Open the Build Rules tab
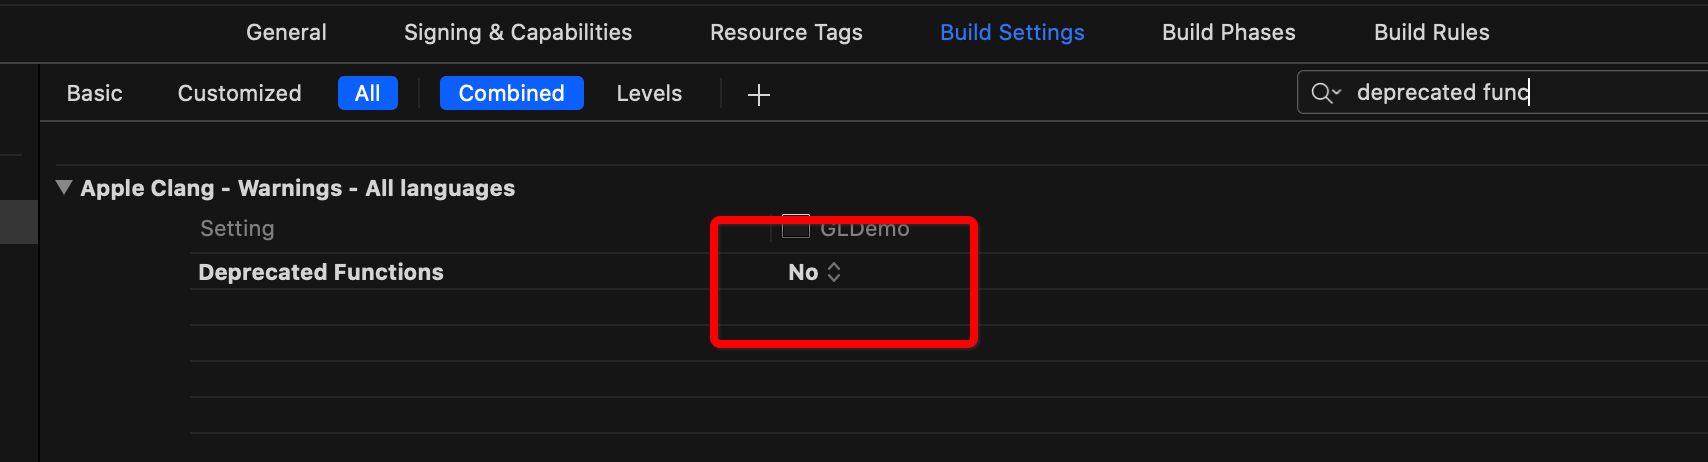The width and height of the screenshot is (1708, 462). [x=1432, y=32]
